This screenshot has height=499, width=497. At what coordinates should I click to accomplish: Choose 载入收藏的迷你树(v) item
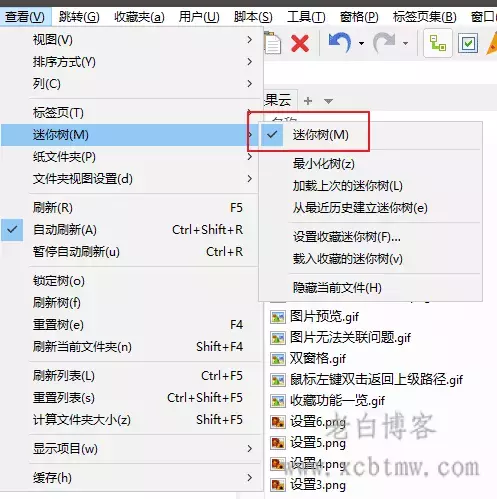[x=370, y=259]
